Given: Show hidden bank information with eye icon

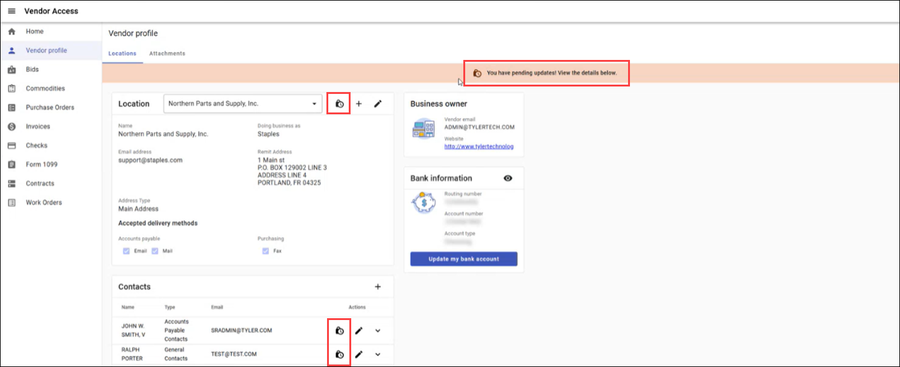Looking at the screenshot, I should 507,178.
